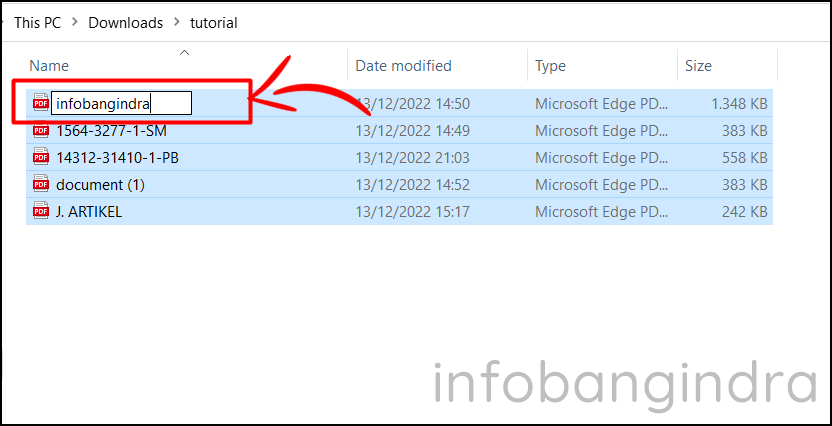Image resolution: width=832 pixels, height=426 pixels.
Task: Click the date 13/12/2022 14:49
Action: (412, 131)
